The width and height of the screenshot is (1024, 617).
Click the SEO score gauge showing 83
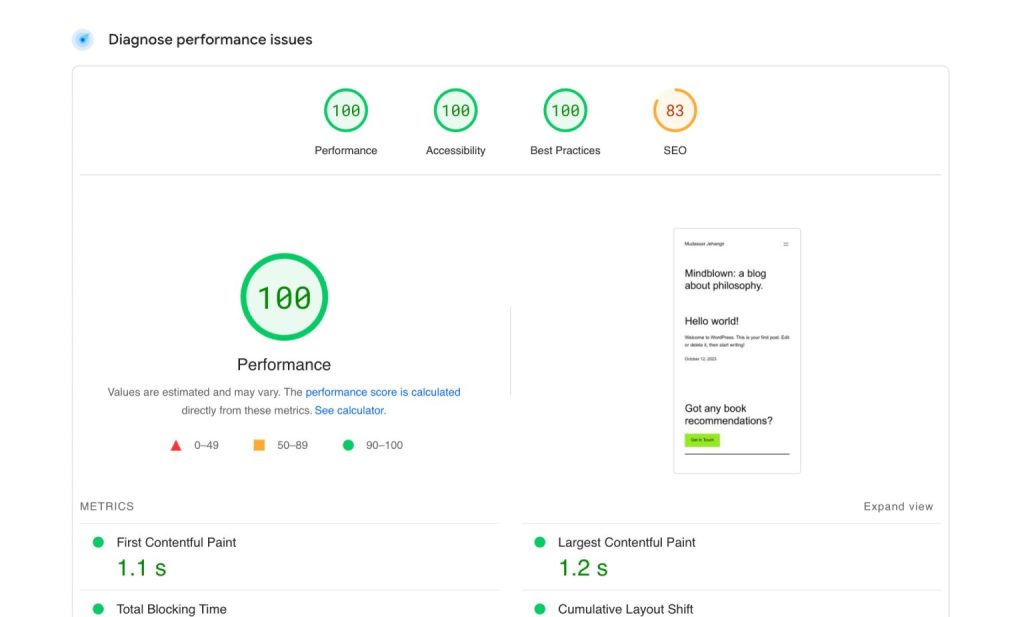click(675, 110)
